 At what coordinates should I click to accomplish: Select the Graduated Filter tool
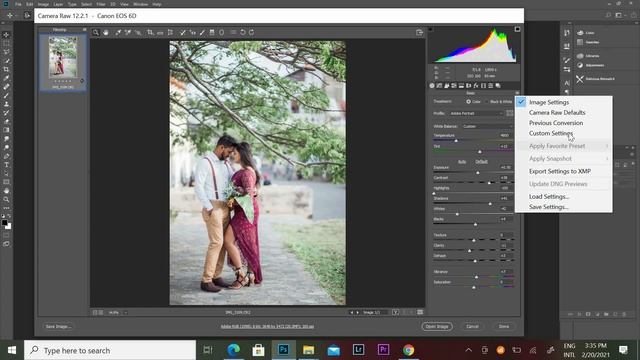212,33
